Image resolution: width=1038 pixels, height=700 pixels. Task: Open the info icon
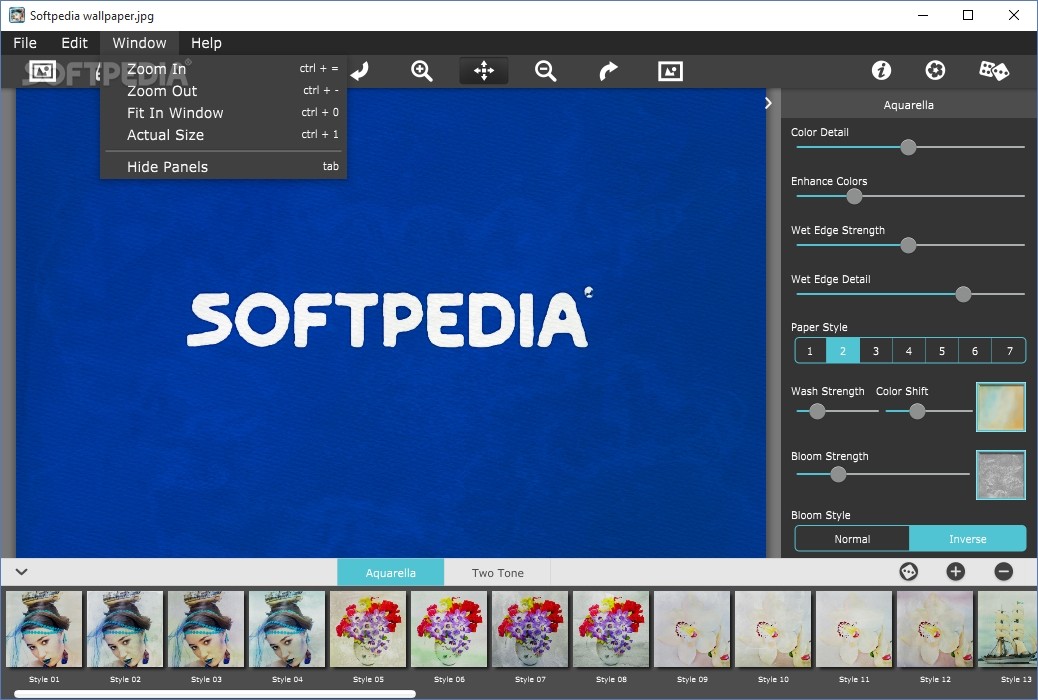click(881, 70)
